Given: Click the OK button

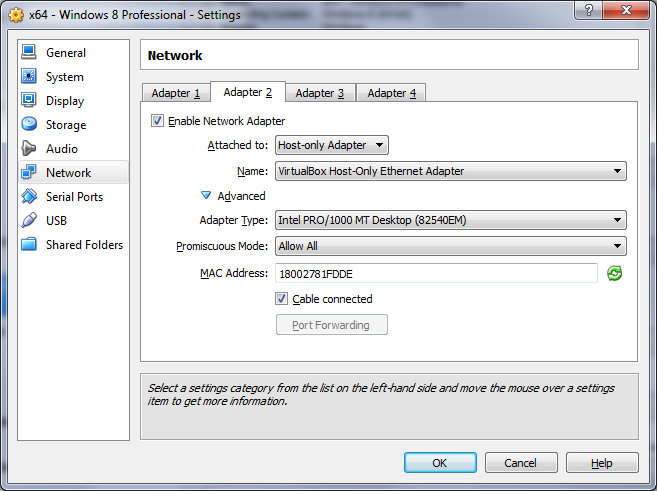Looking at the screenshot, I should pos(440,463).
